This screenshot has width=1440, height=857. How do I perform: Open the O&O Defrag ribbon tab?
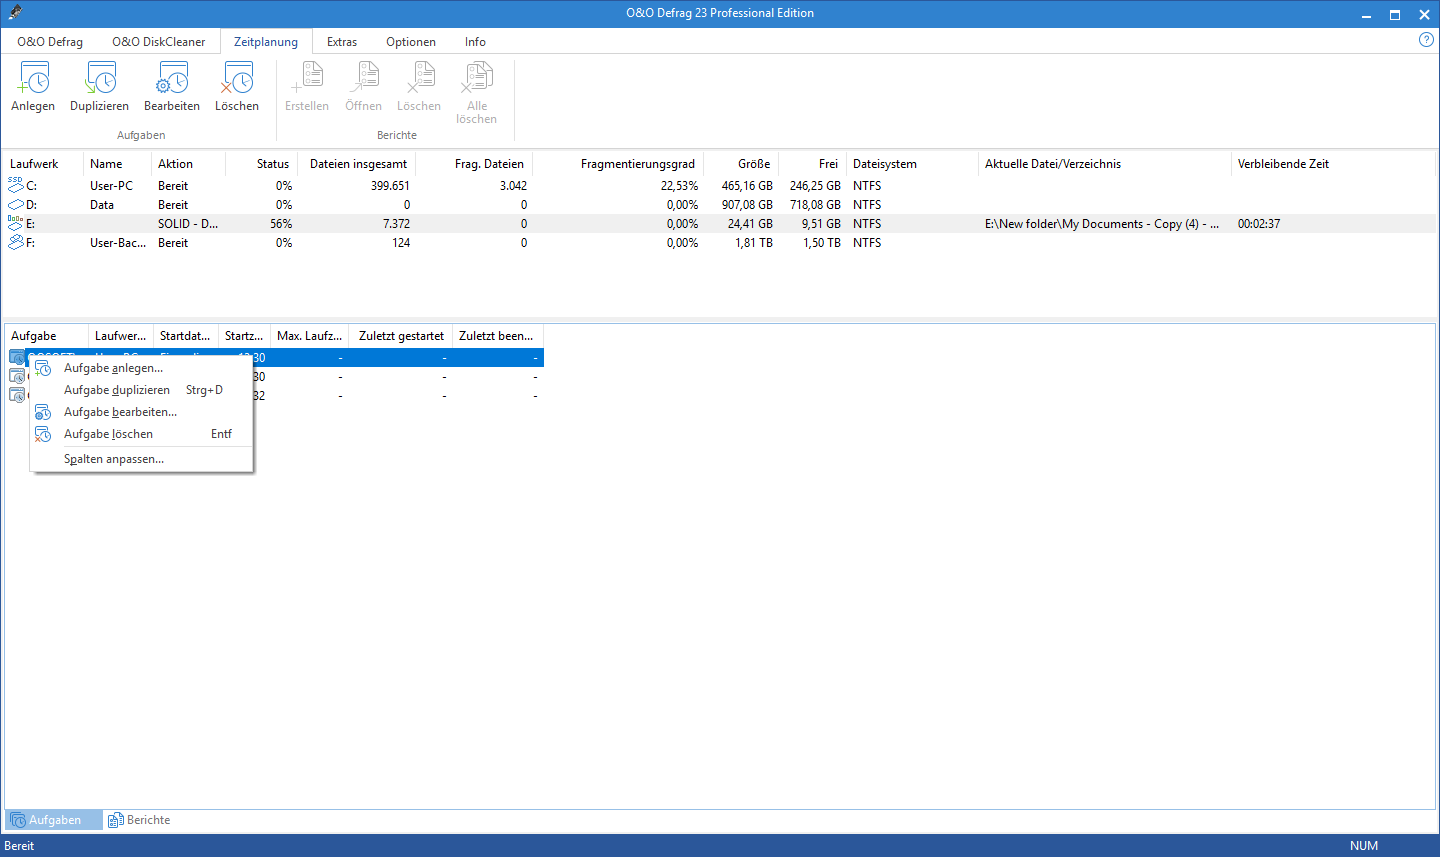pyautogui.click(x=50, y=41)
